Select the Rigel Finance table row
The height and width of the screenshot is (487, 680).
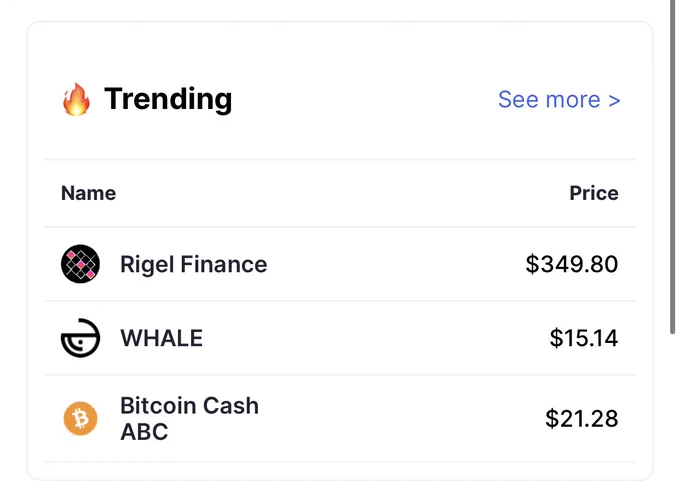tap(340, 264)
